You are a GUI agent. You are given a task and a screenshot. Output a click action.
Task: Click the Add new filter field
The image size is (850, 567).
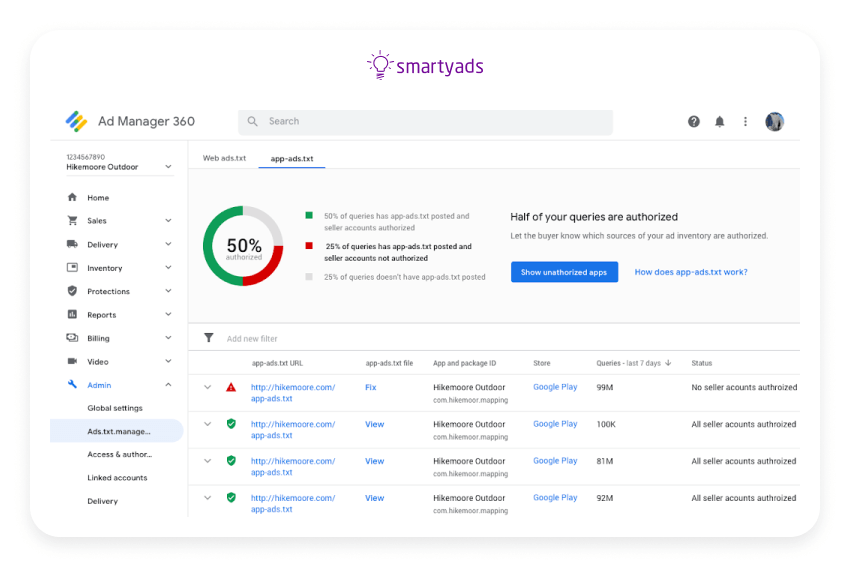coord(252,339)
